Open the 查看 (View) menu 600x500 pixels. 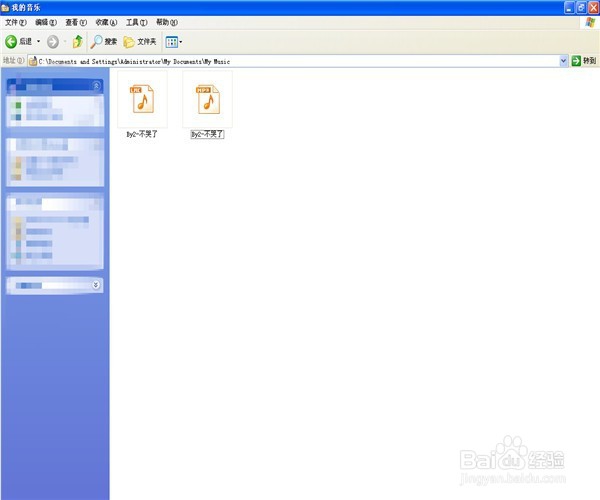pos(76,23)
